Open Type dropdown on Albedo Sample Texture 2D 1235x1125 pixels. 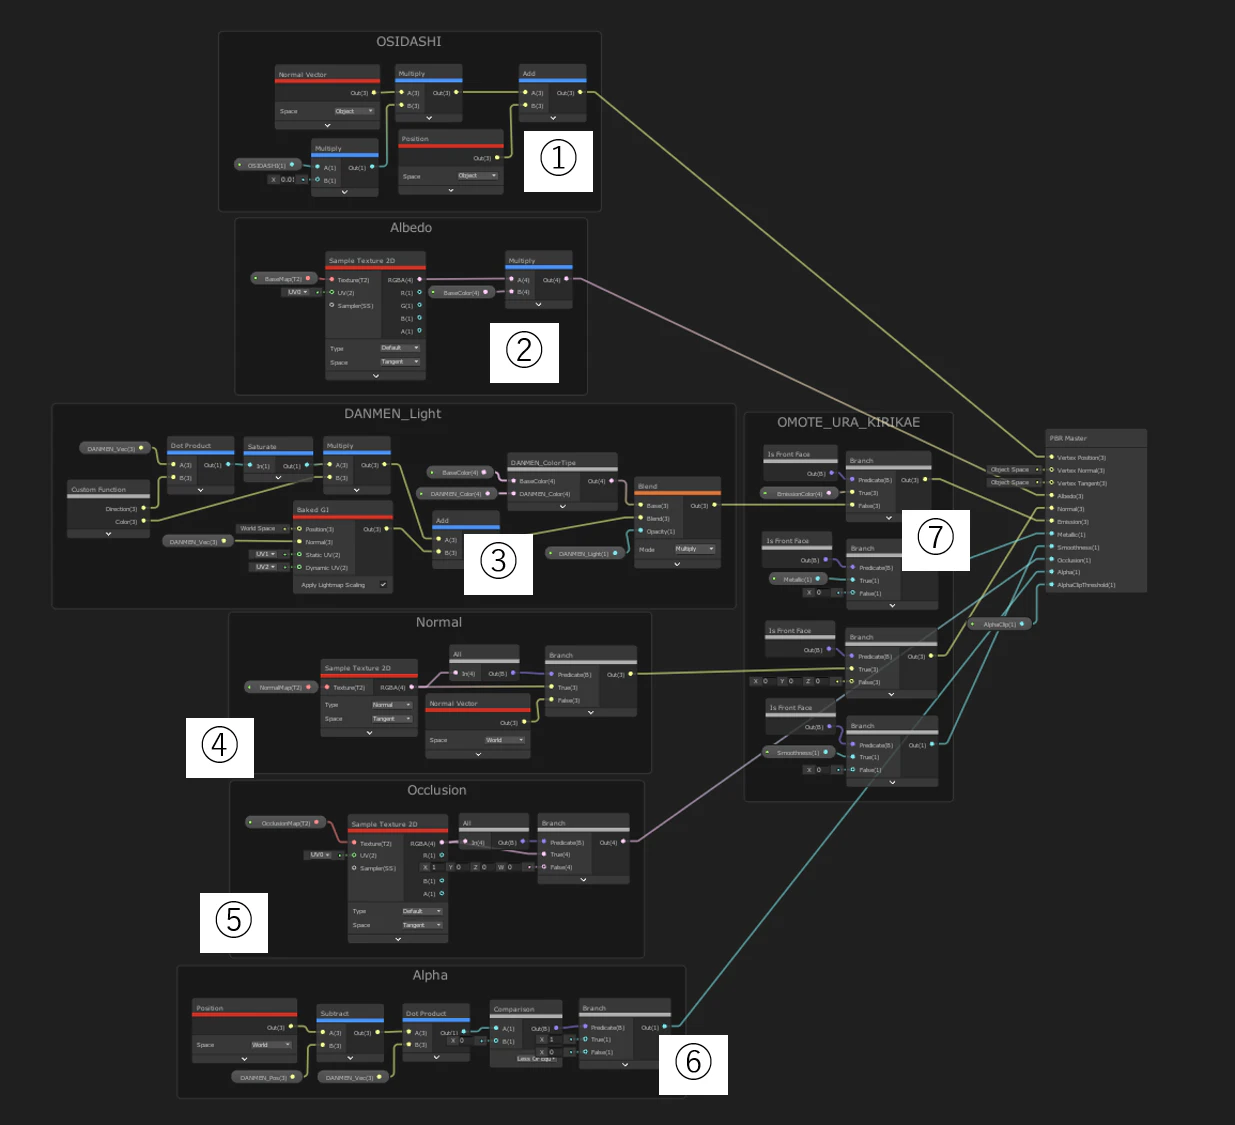point(400,348)
